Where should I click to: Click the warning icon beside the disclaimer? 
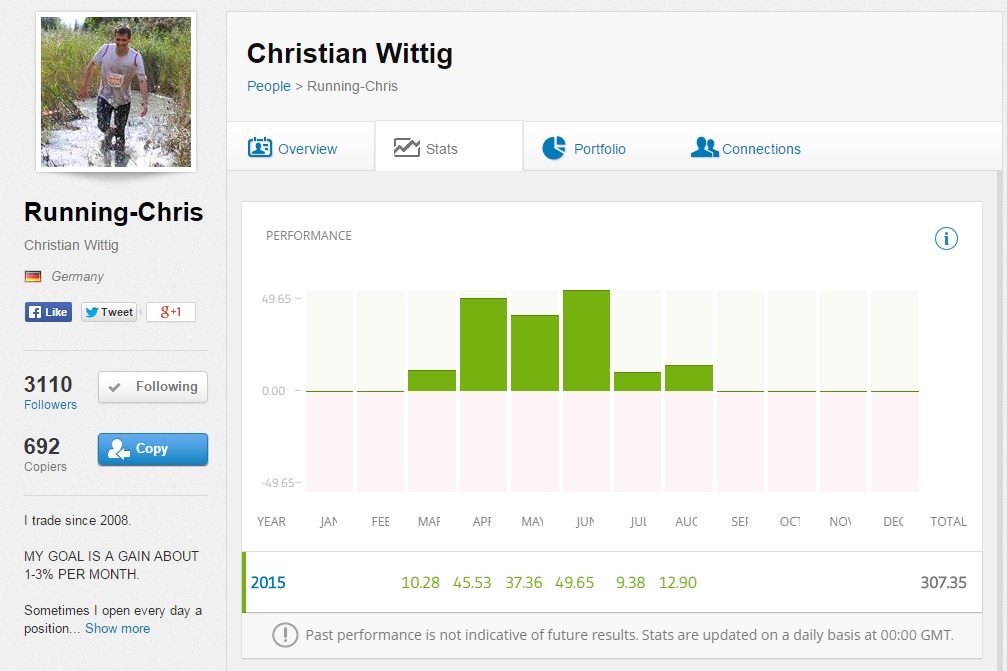[x=285, y=634]
